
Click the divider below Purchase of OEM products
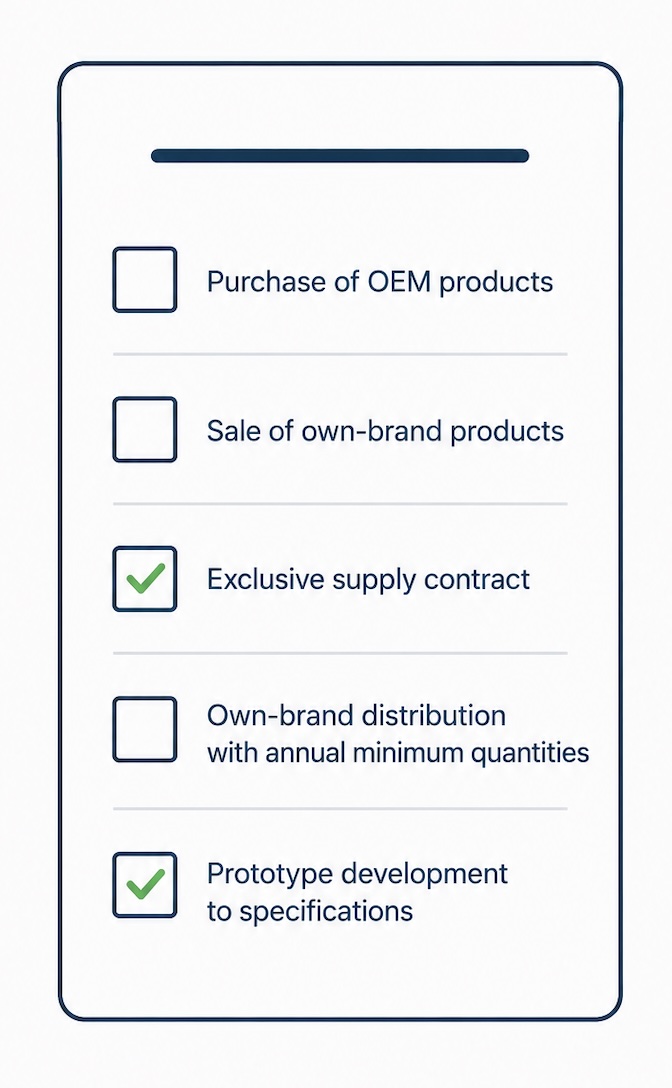coord(340,354)
